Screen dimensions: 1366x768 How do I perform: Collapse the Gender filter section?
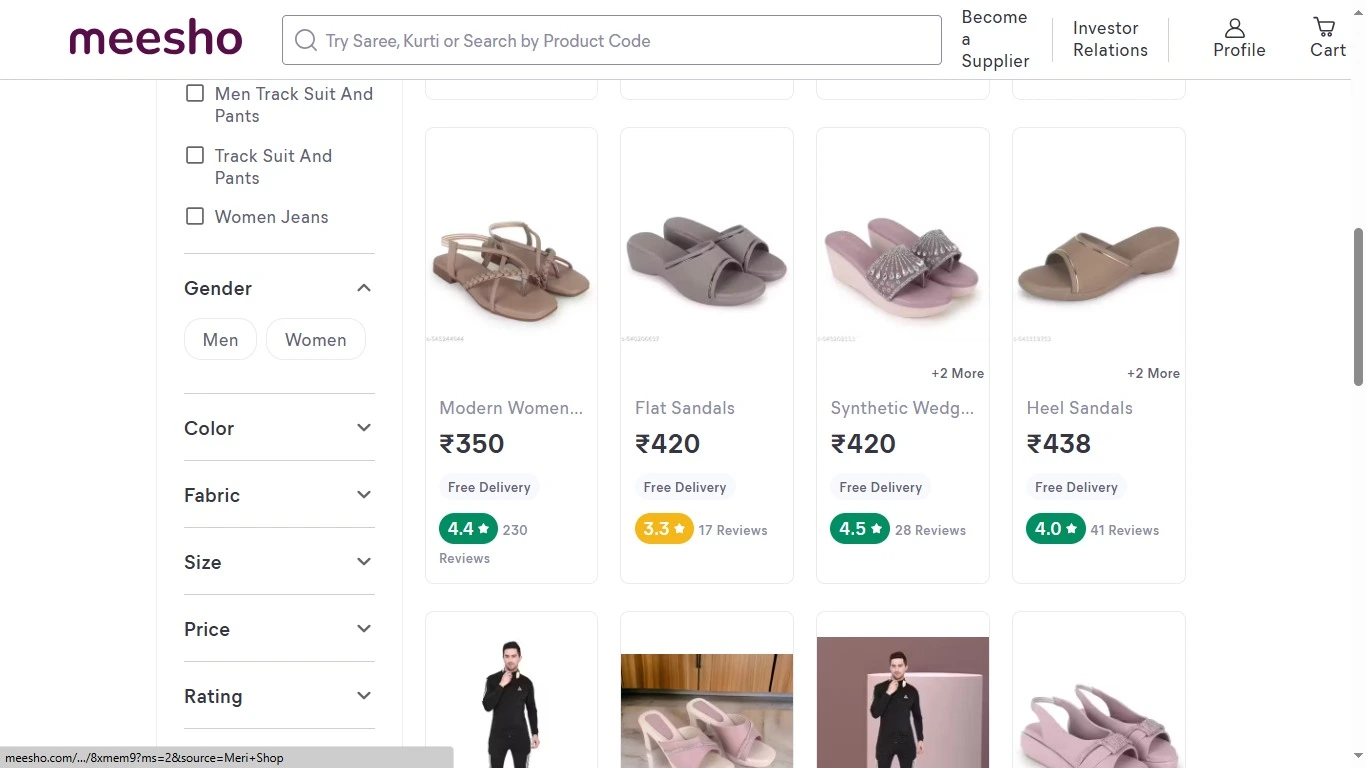pyautogui.click(x=364, y=288)
